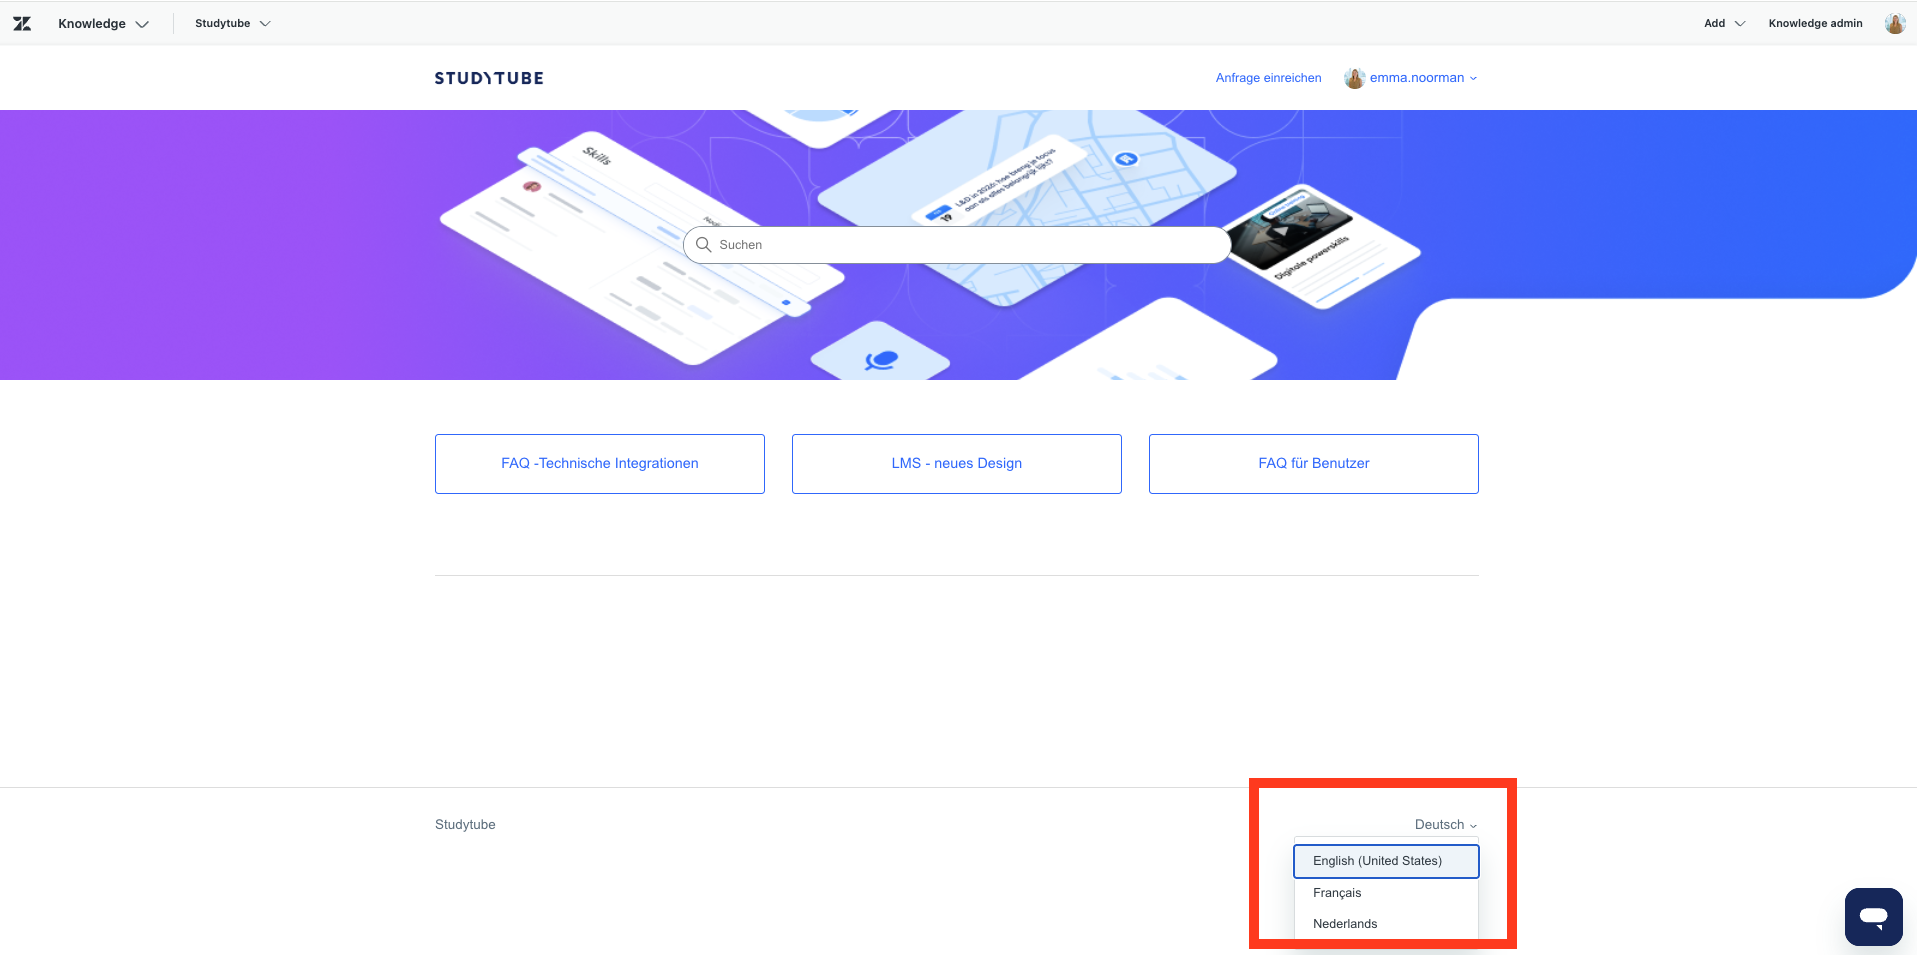Image resolution: width=1917 pixels, height=955 pixels.
Task: Select English (United States) language
Action: pos(1386,861)
